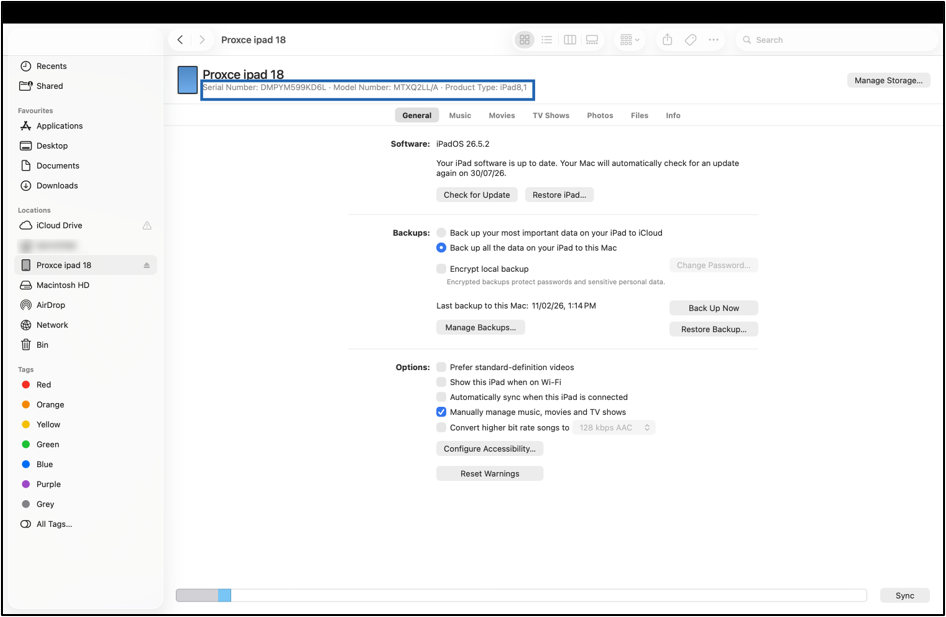Open Applications in the sidebar
Screen dimensions: 946x617
point(85,126)
